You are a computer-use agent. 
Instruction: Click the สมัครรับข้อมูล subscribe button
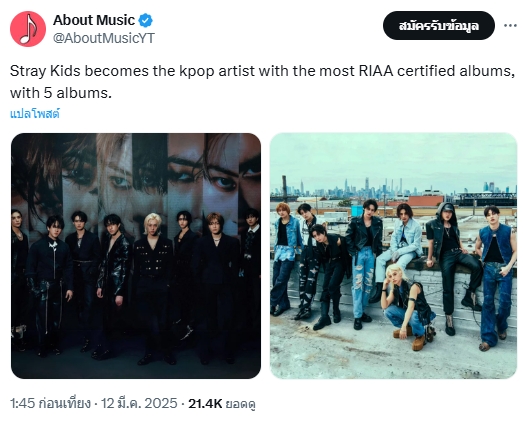pyautogui.click(x=439, y=25)
